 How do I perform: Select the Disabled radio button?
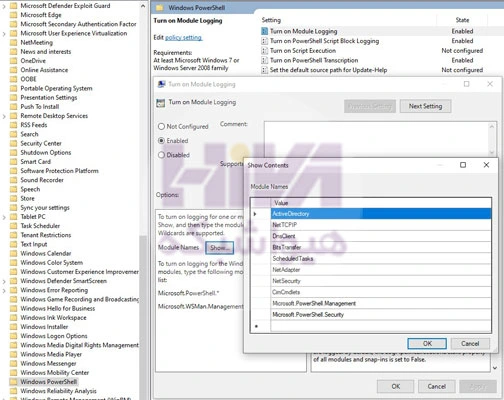click(x=161, y=155)
